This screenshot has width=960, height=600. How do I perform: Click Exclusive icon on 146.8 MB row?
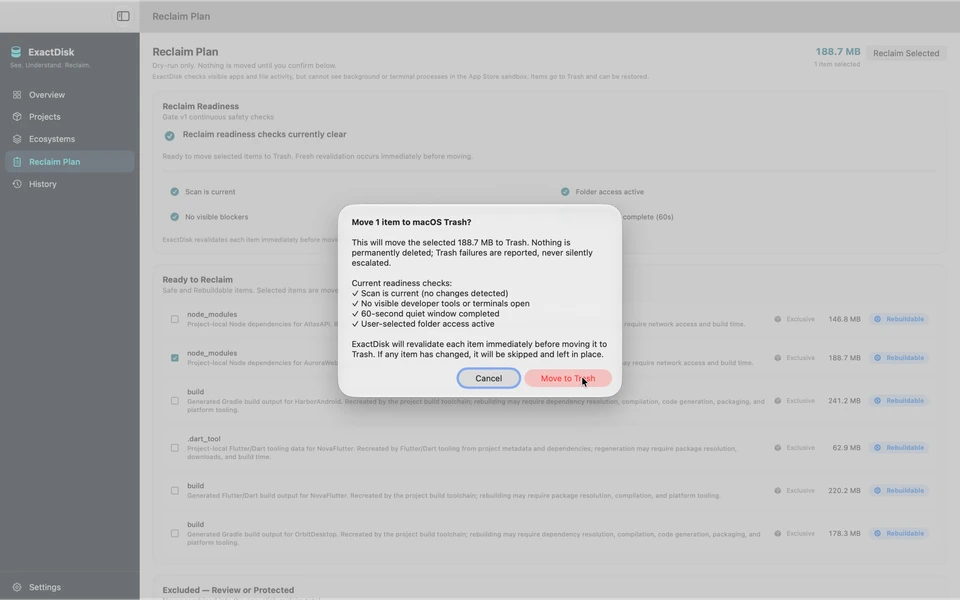[778, 319]
